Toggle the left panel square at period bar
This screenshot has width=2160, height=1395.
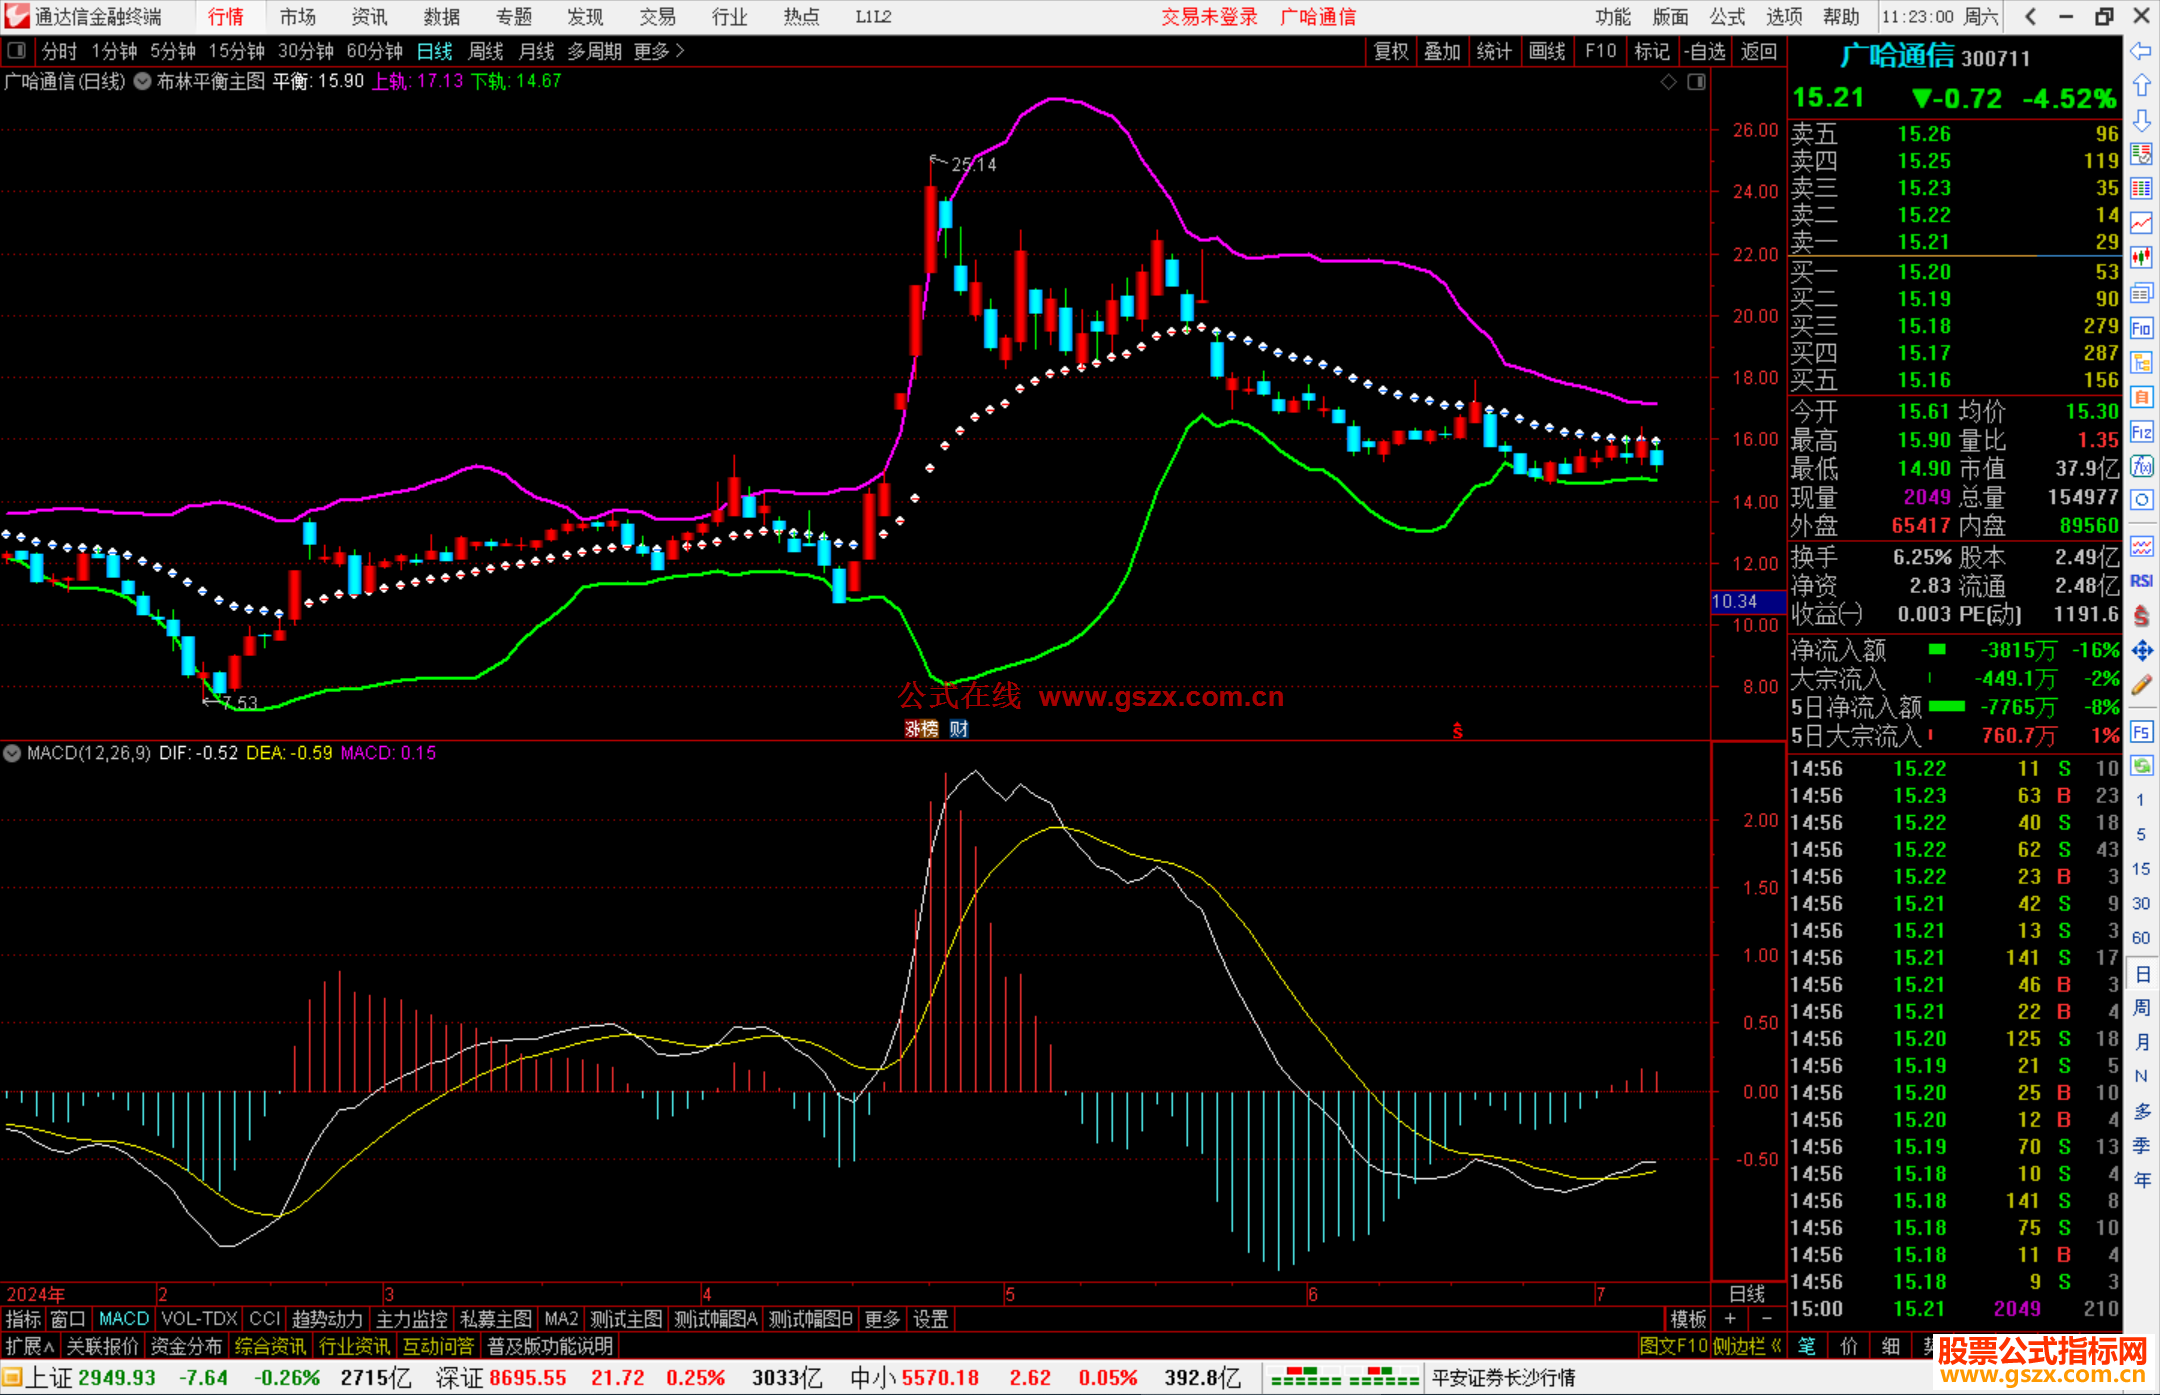point(16,50)
